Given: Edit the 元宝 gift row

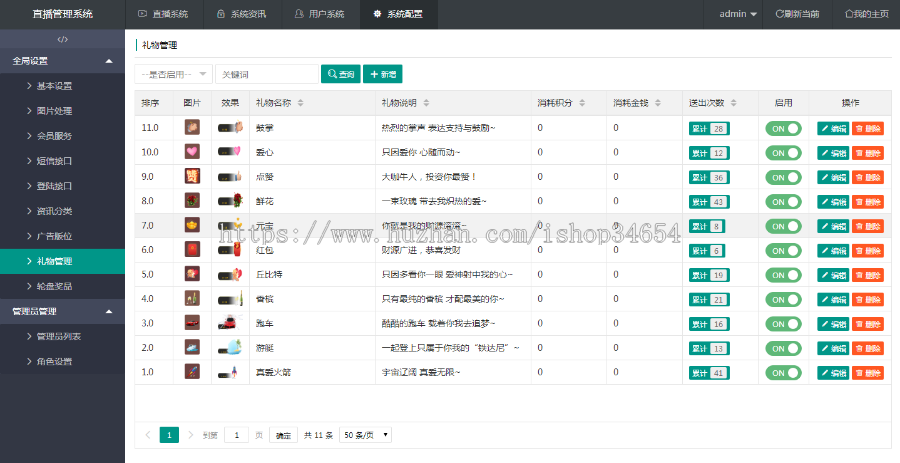Looking at the screenshot, I should point(833,226).
